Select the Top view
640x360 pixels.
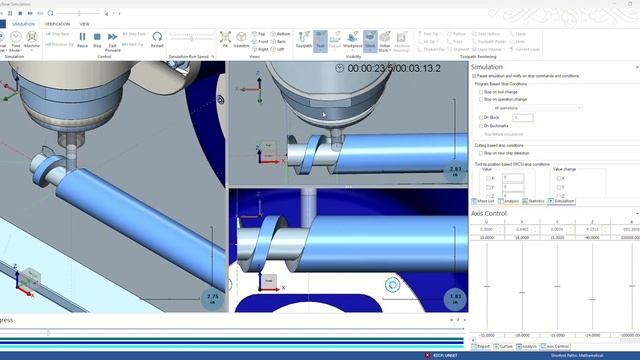[x=259, y=34]
